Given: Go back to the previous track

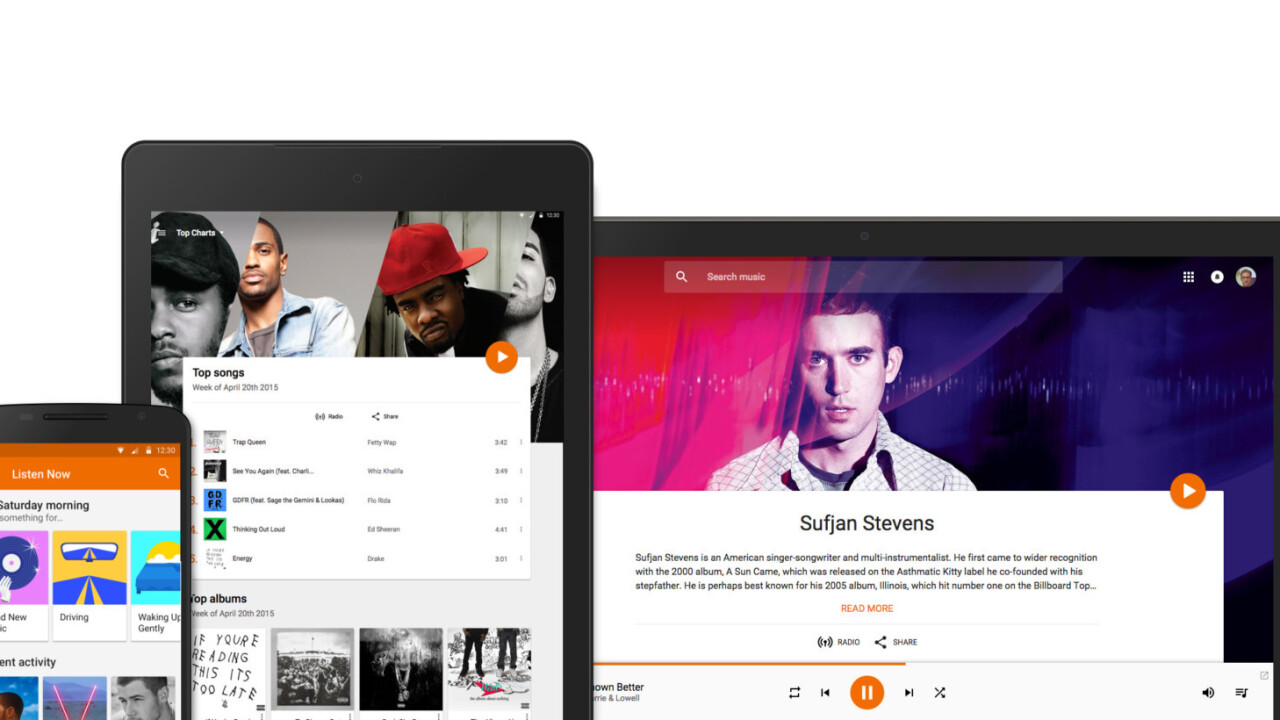Looking at the screenshot, I should 825,692.
